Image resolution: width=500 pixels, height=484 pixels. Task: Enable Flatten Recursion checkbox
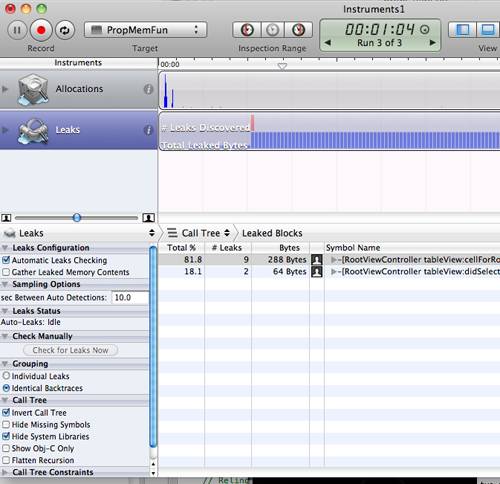[x=6, y=460]
